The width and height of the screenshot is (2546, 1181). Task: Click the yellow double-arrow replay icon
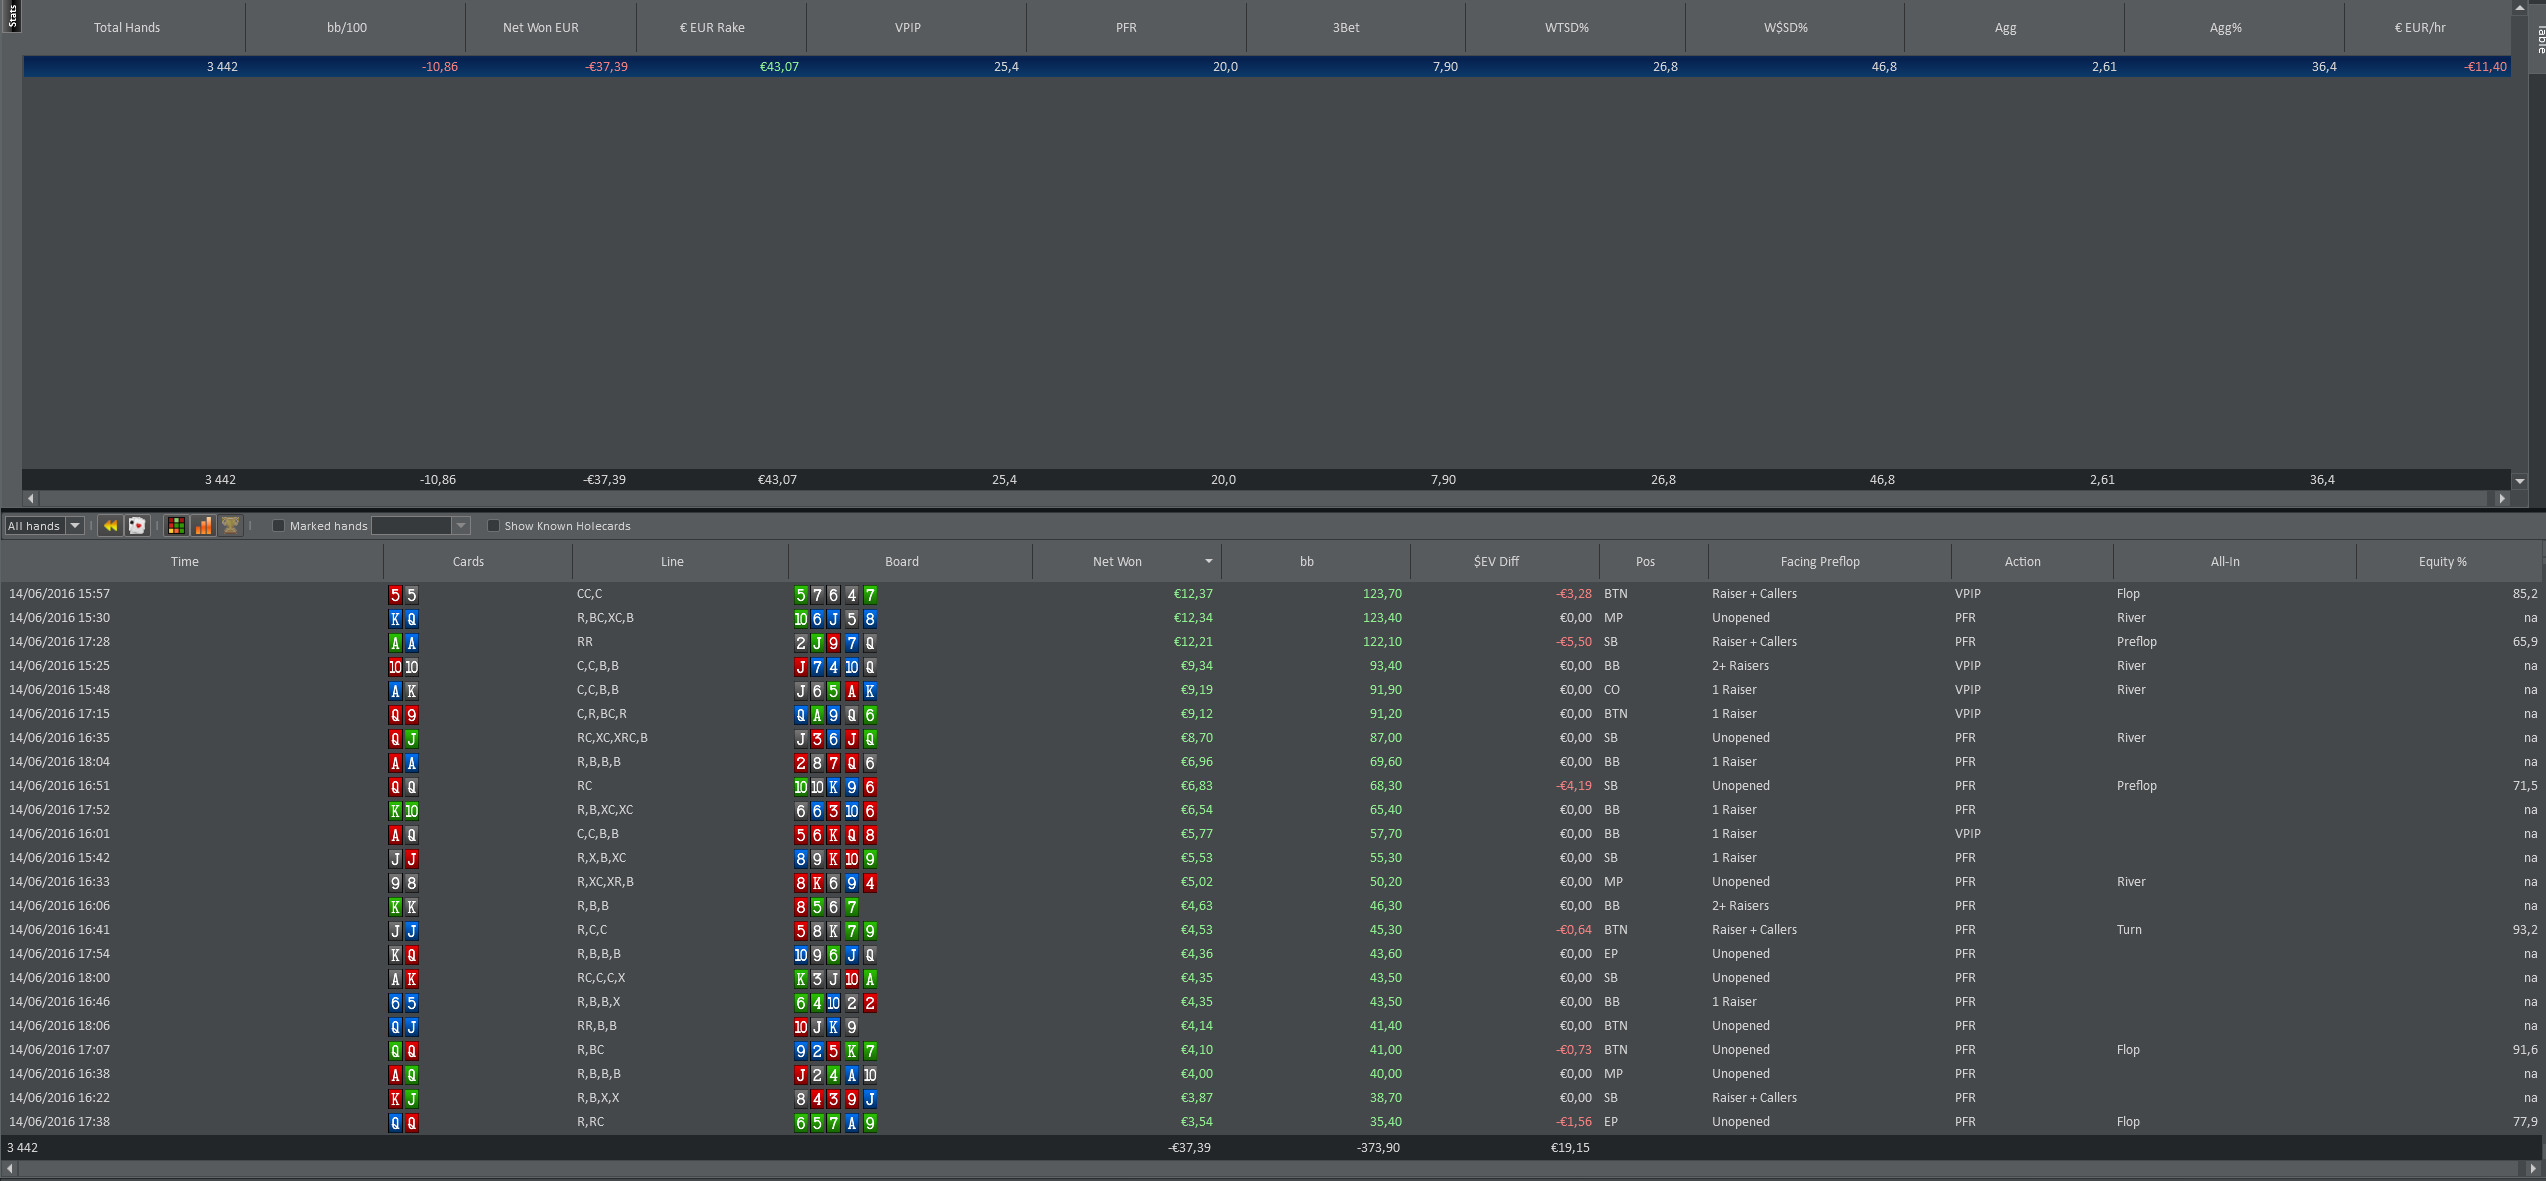[x=110, y=526]
